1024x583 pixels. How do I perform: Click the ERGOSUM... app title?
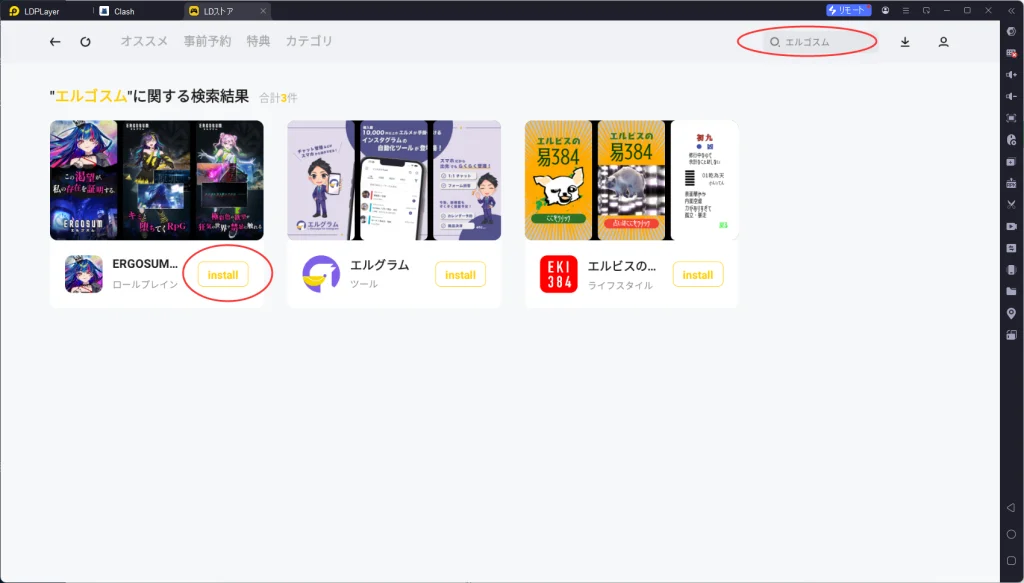[145, 264]
